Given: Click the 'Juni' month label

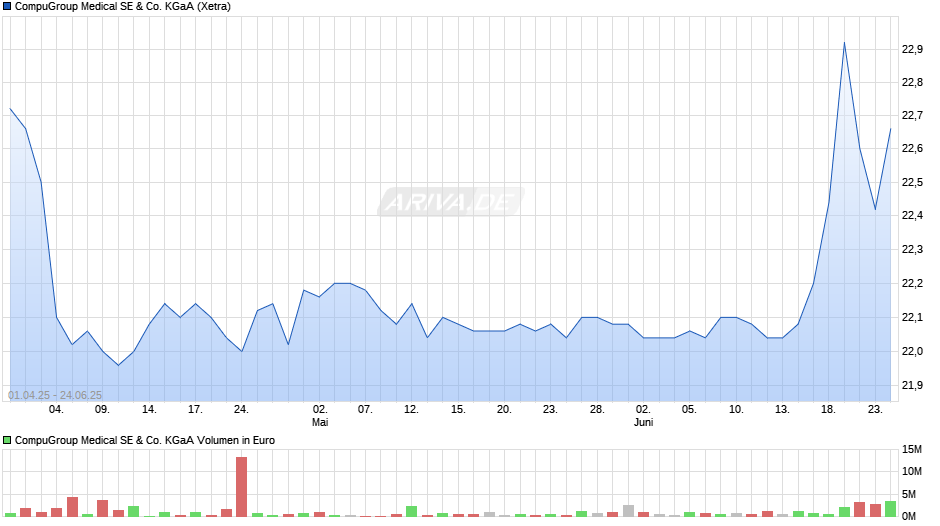Looking at the screenshot, I should point(643,422).
